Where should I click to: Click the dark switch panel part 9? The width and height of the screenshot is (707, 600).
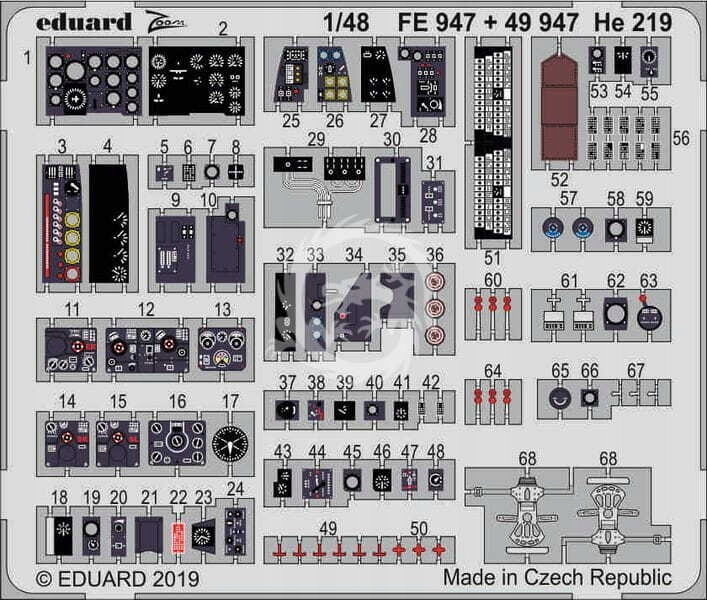[x=175, y=249]
